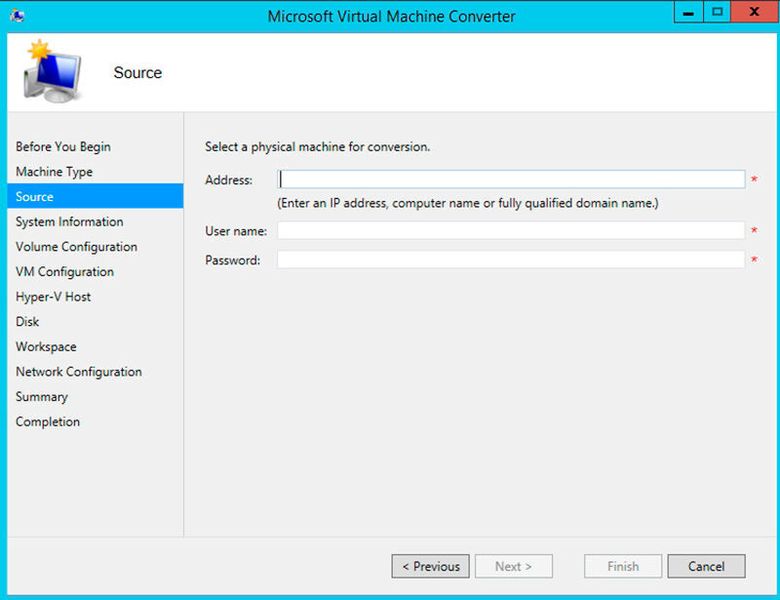Minimize the Converter window
The height and width of the screenshot is (600, 780).
688,12
